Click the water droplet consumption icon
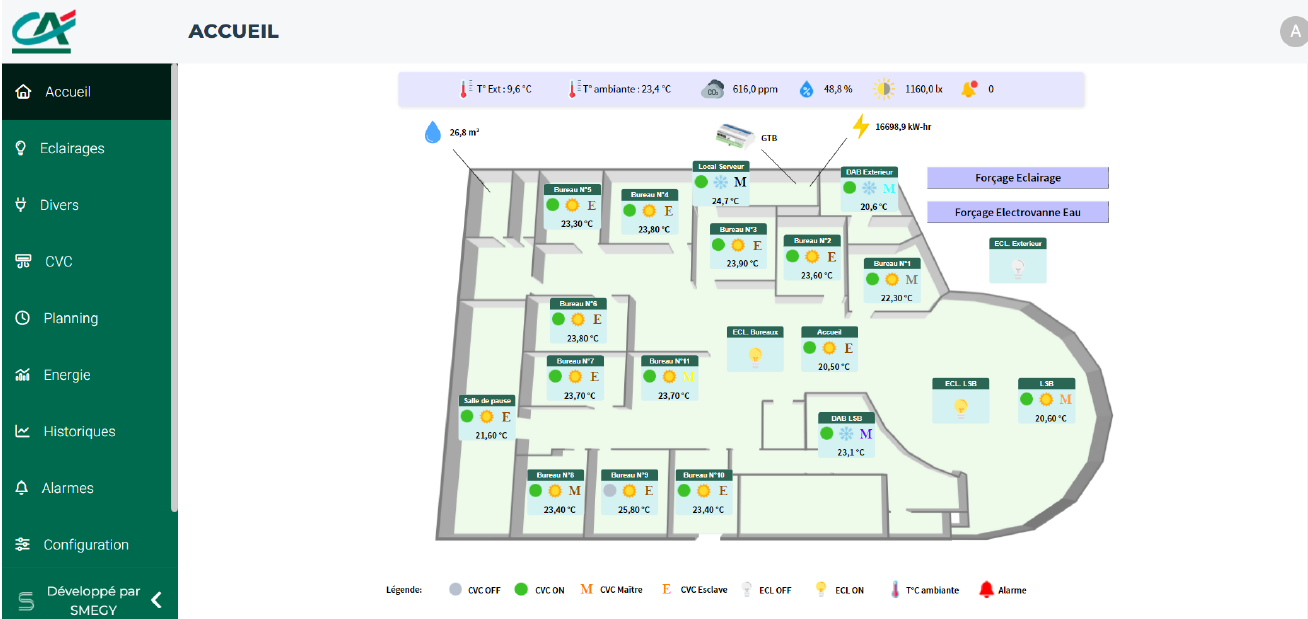Screen dimensions: 1308x619 click(433, 132)
